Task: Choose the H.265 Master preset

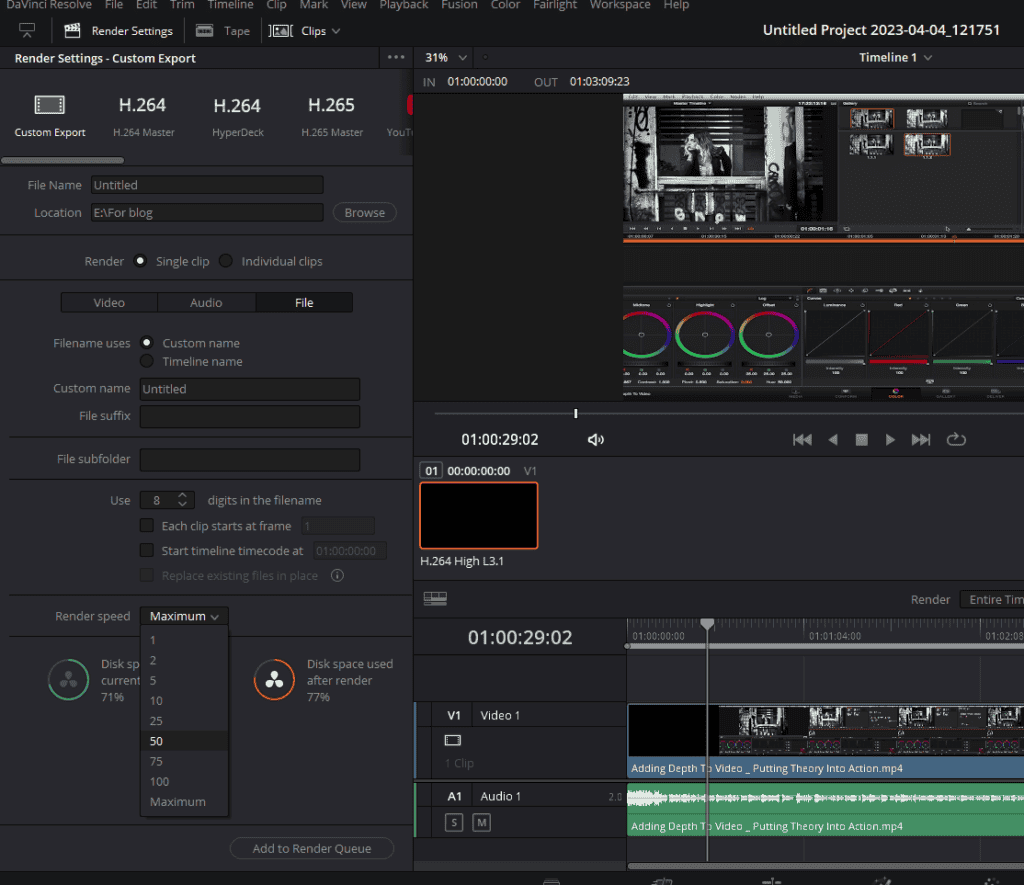Action: coord(332,116)
